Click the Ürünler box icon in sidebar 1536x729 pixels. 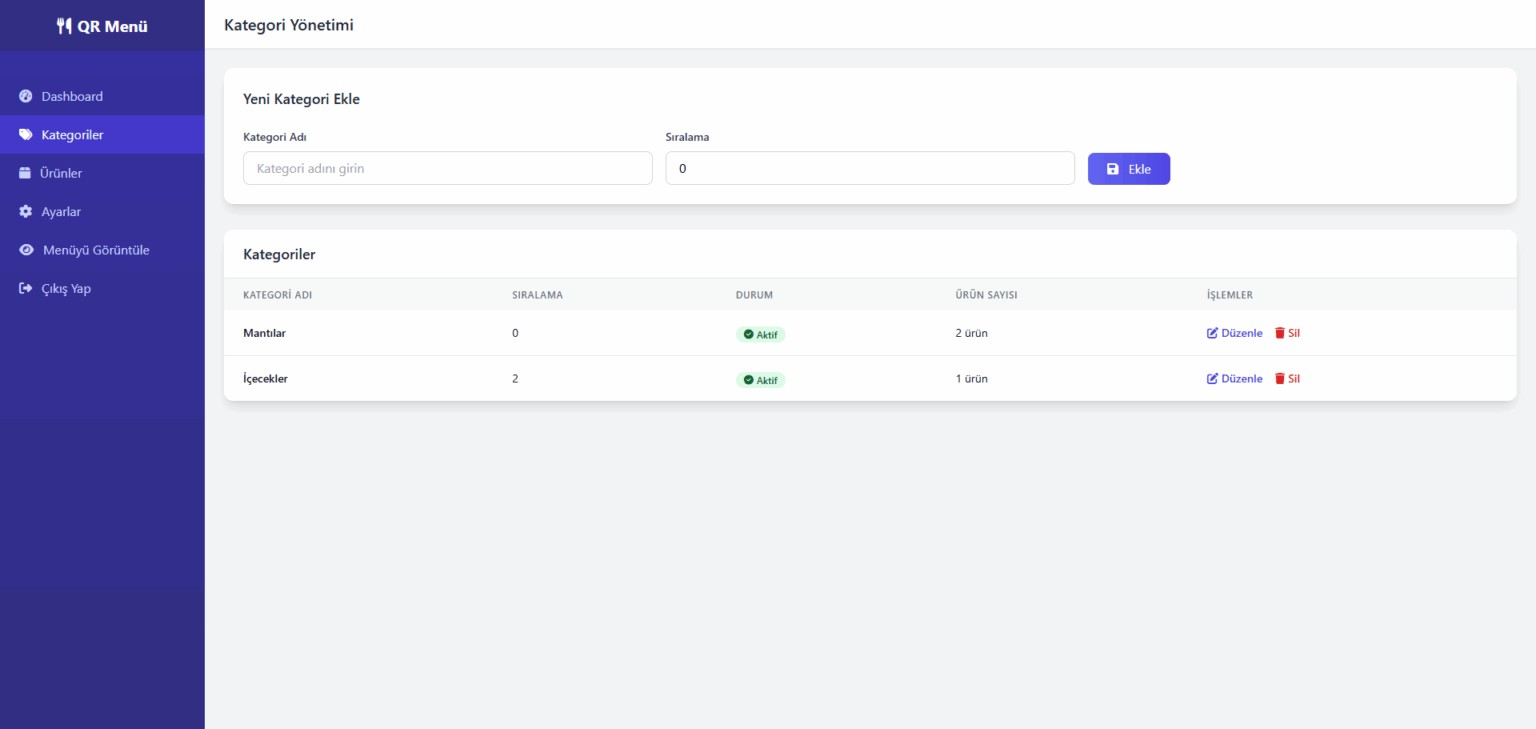click(26, 173)
